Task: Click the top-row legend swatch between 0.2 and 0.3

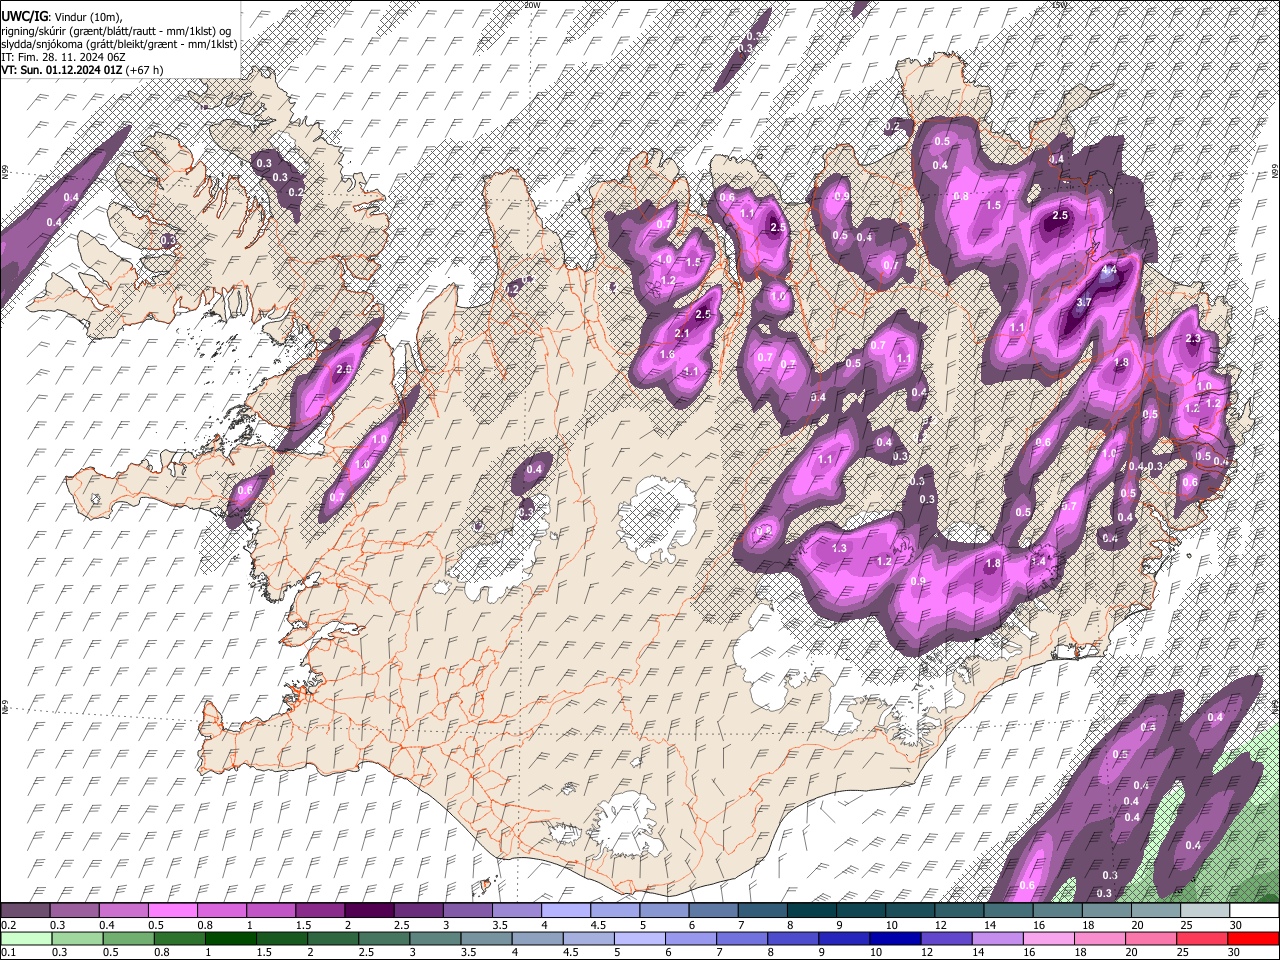Action: [x=25, y=910]
